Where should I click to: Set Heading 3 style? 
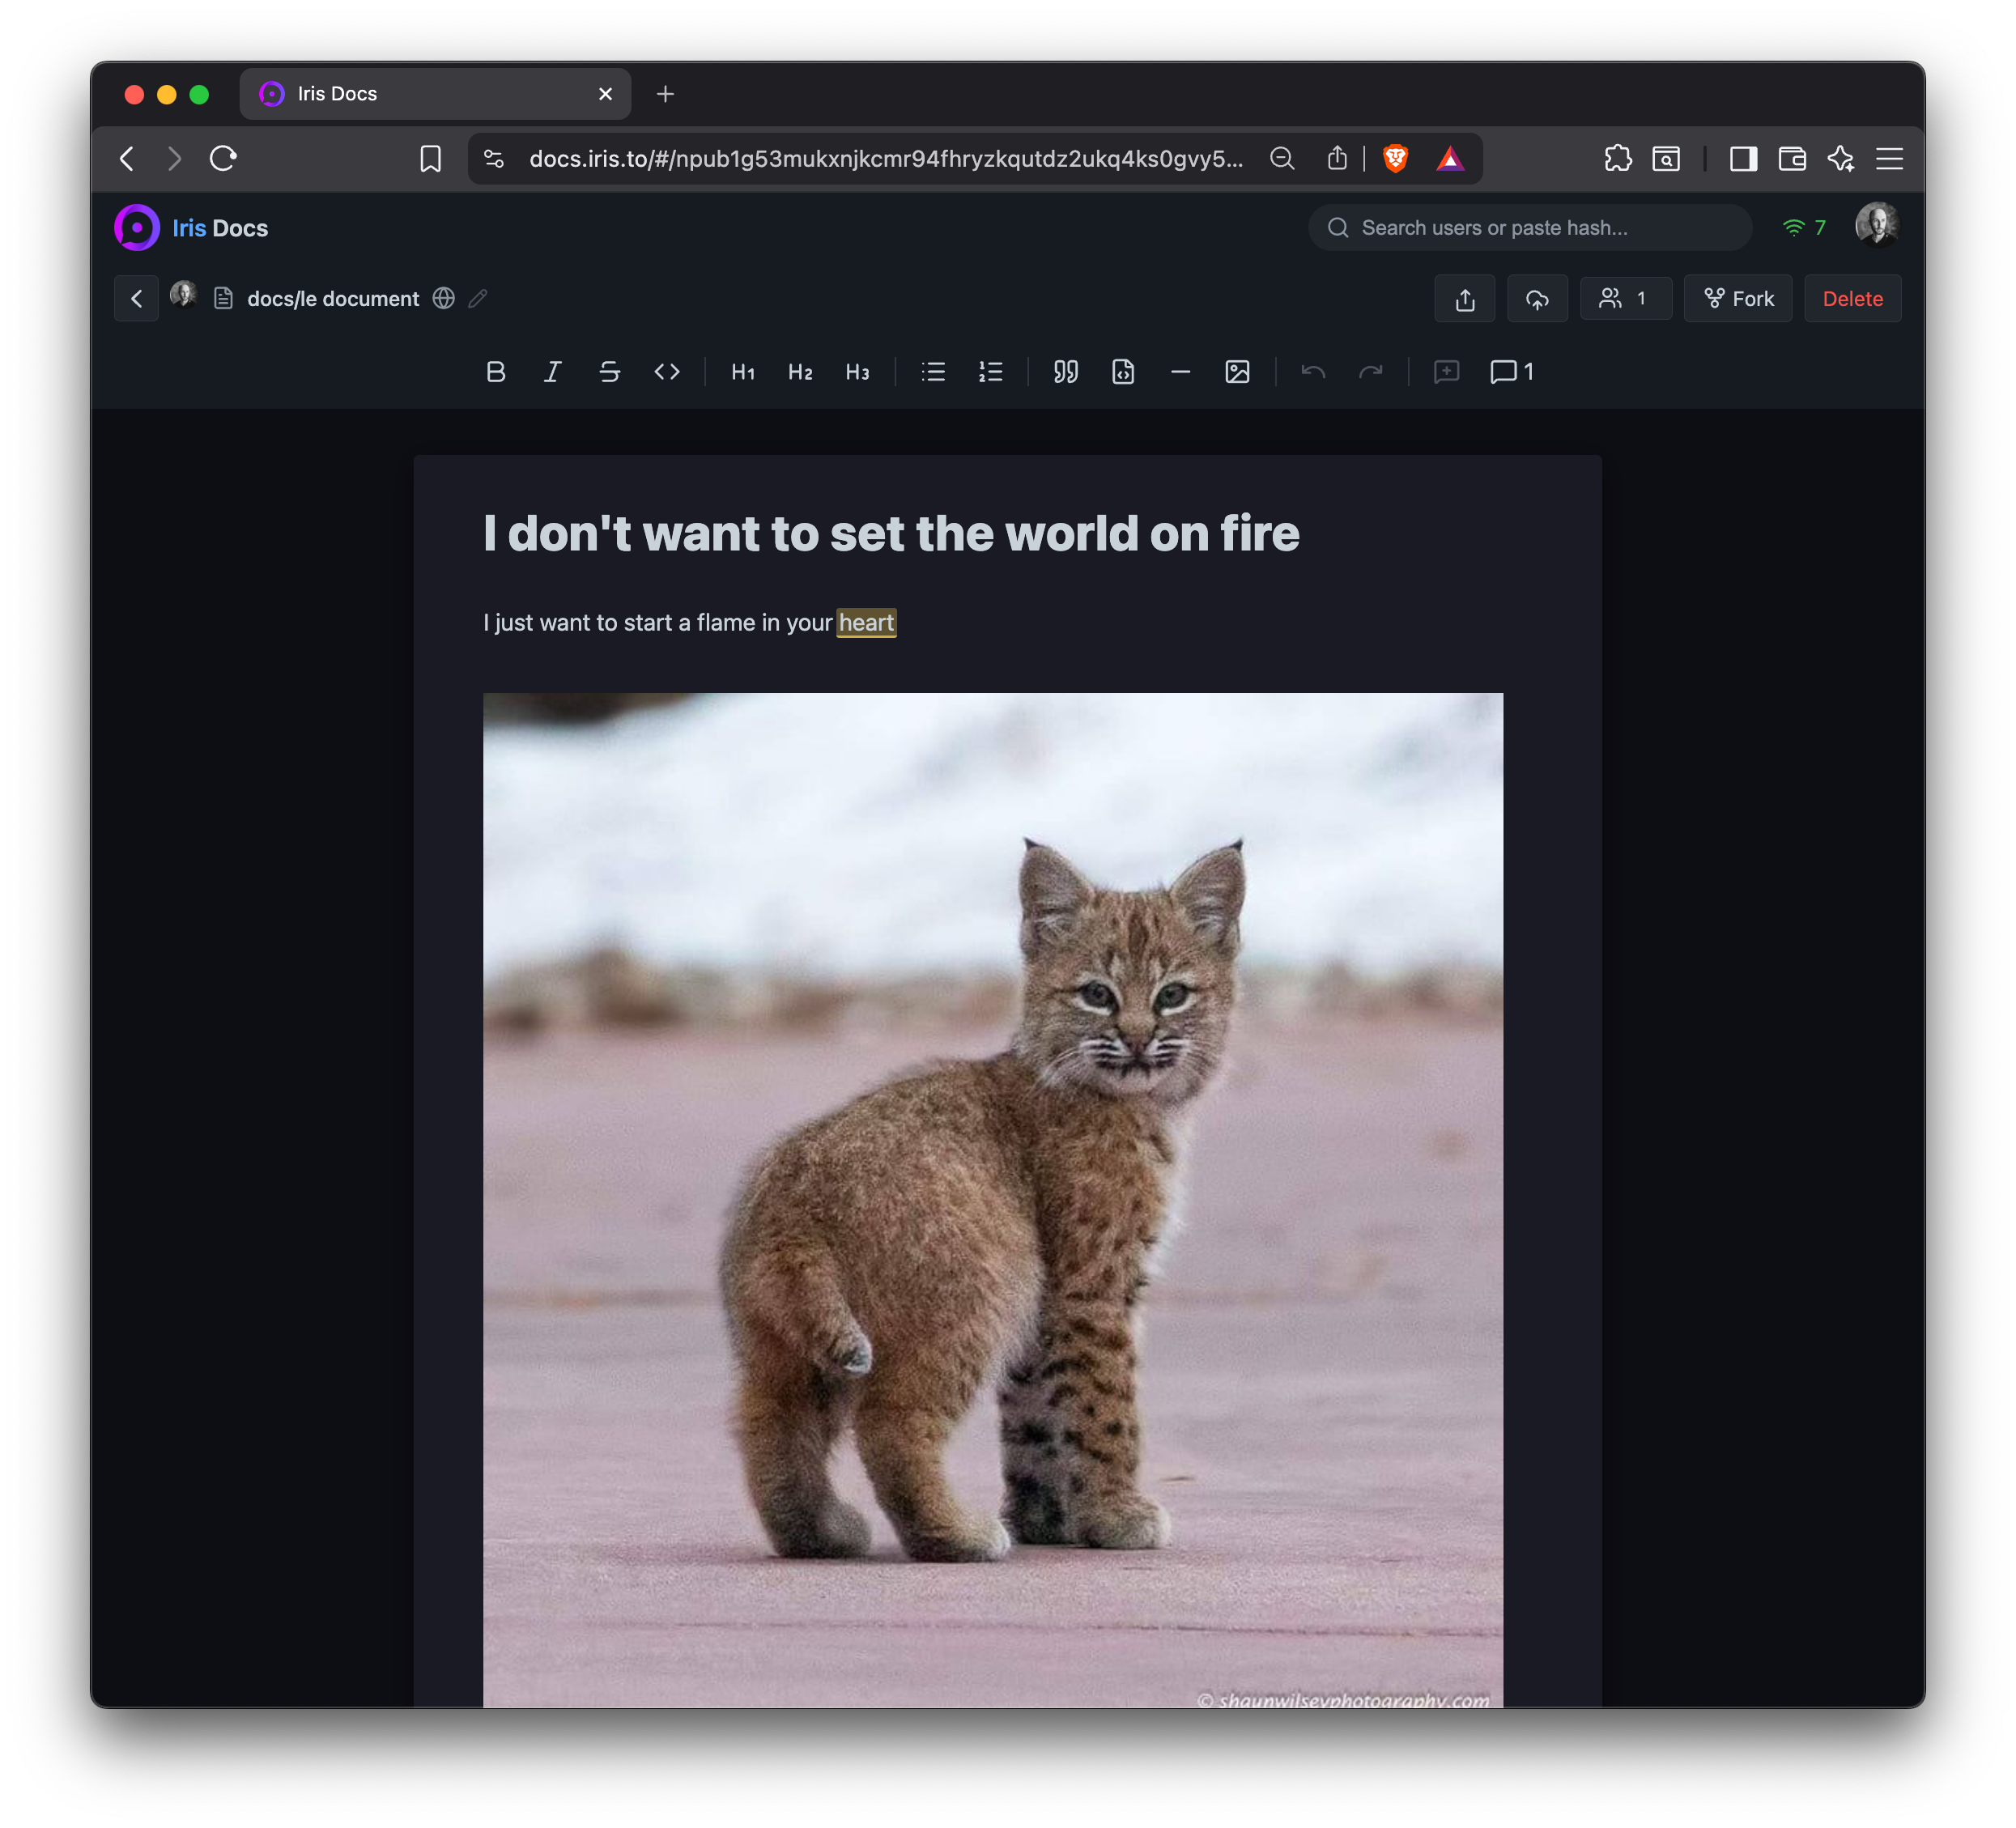point(857,372)
